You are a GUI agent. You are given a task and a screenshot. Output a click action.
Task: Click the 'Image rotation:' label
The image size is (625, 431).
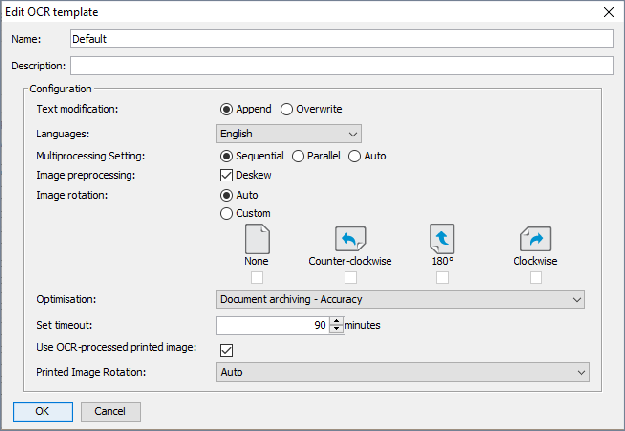click(x=72, y=195)
